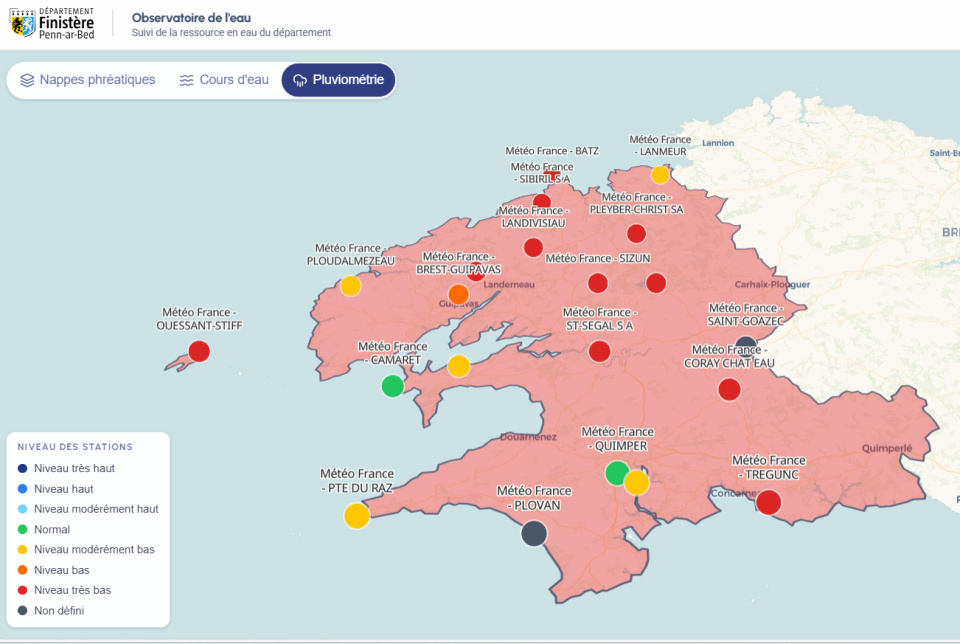Screen dimensions: 960x644
Task: Click the Météo France - BATZ label
Action: click(552, 151)
